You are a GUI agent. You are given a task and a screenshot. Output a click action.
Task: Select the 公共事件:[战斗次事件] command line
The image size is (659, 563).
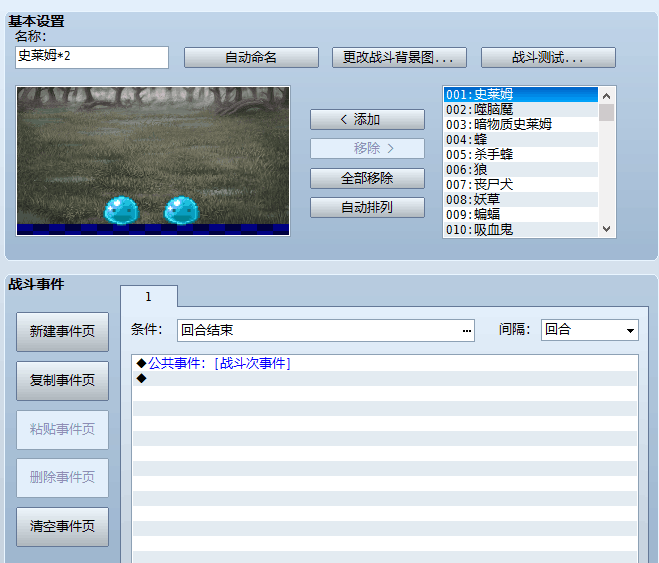pos(385,363)
